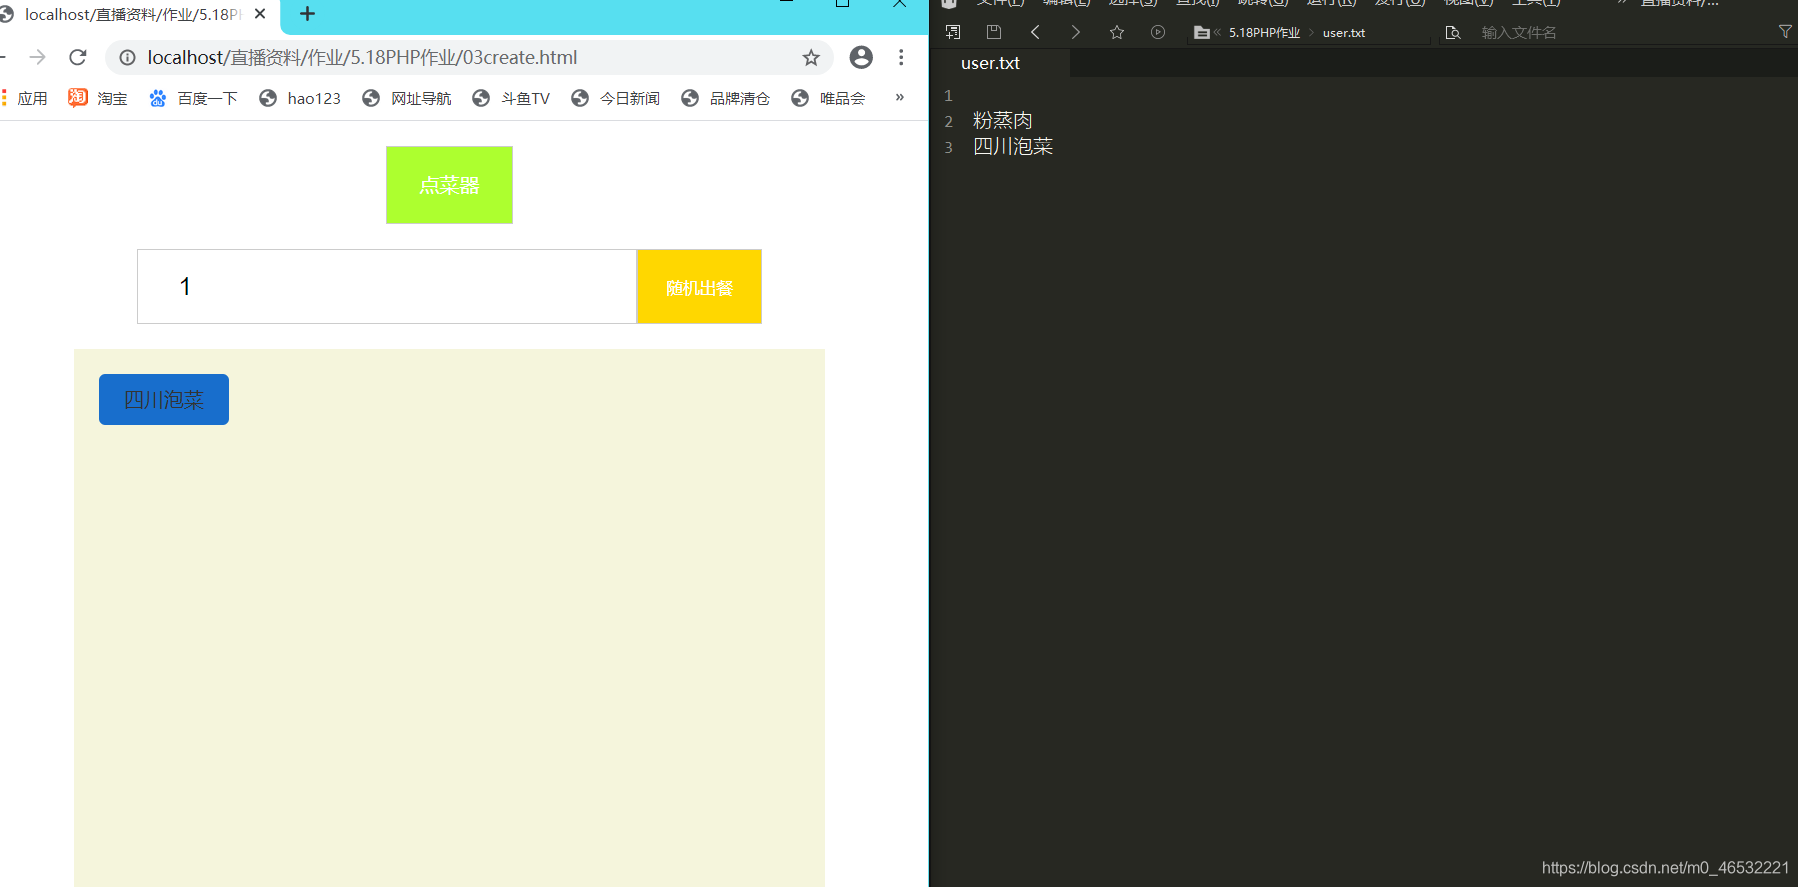Select the user.txt editor tab

990,63
